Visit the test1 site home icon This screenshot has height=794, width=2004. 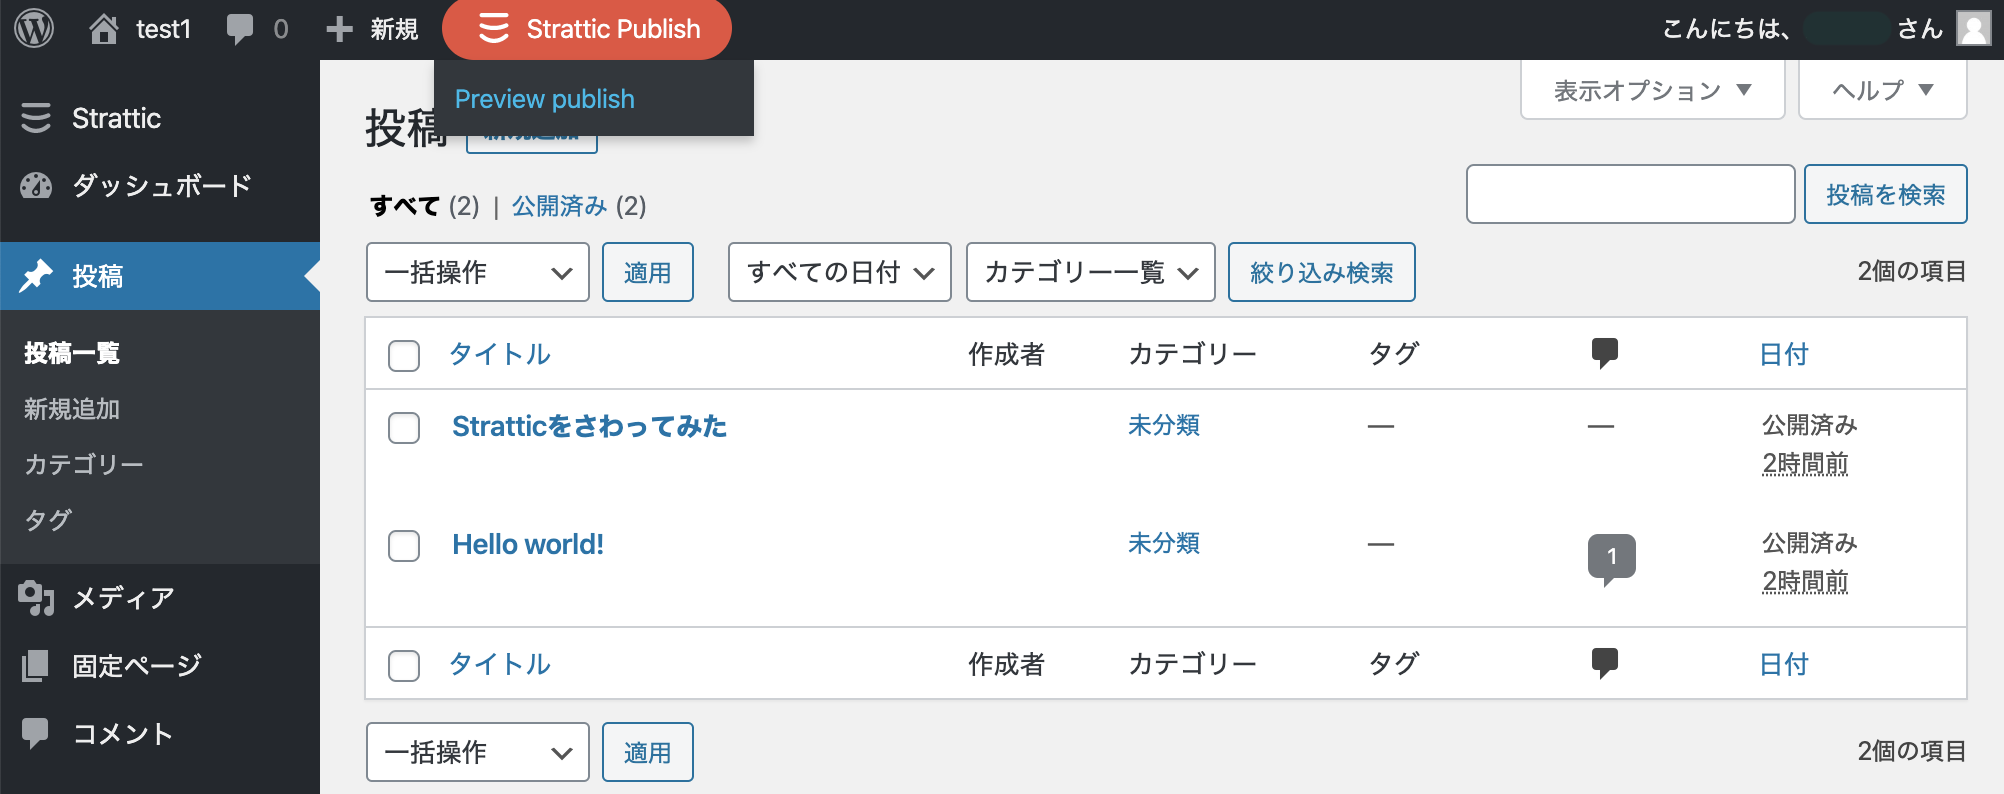104,29
